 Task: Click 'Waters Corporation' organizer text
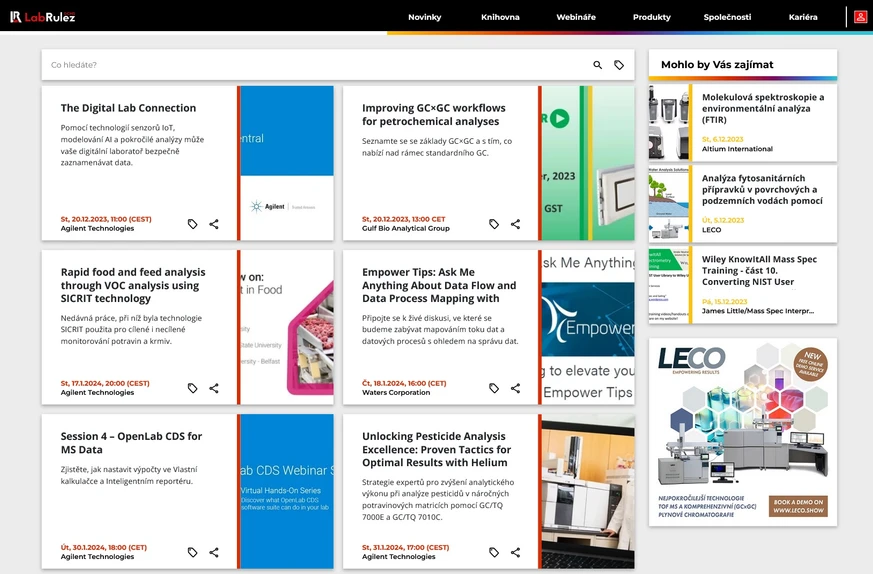coord(396,393)
